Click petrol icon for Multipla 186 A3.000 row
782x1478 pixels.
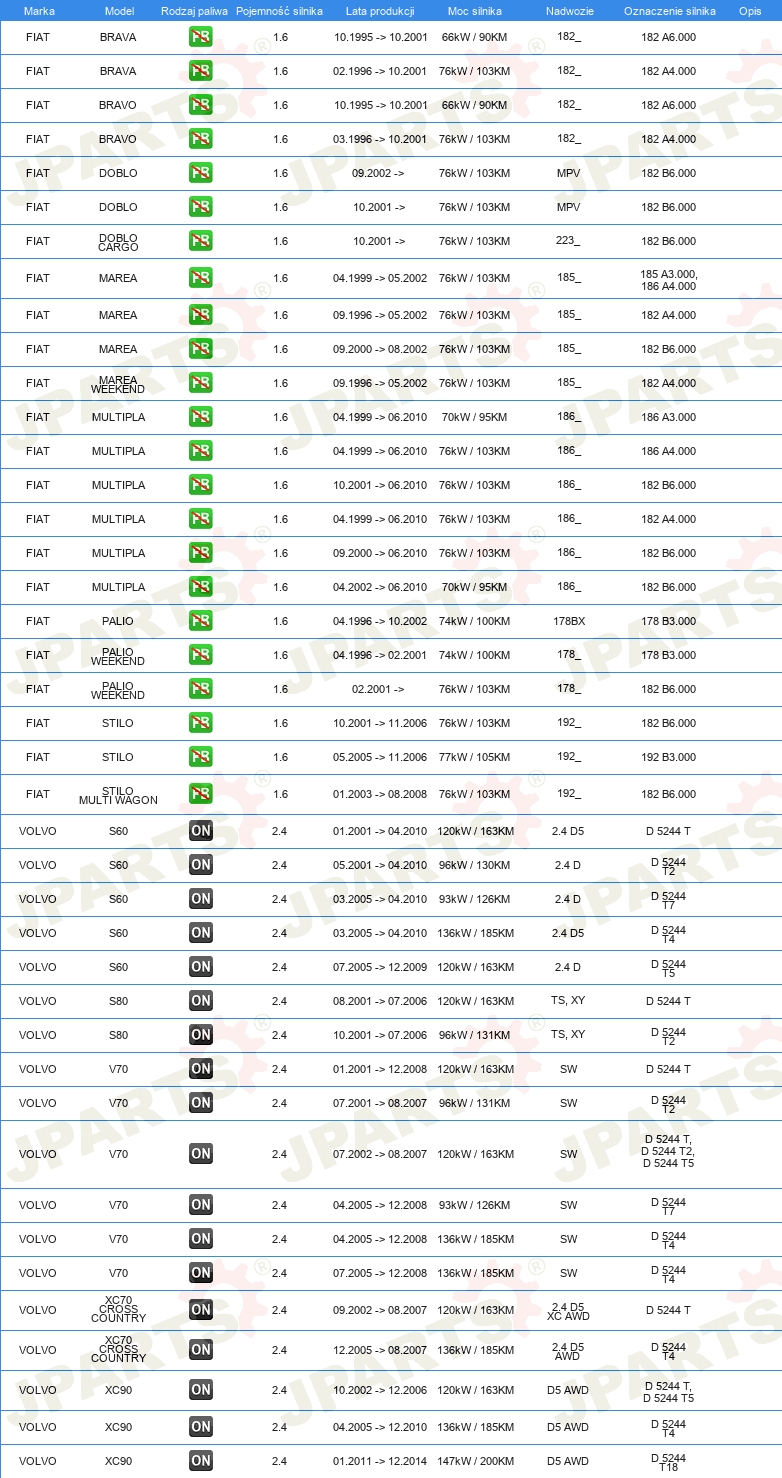(x=200, y=417)
